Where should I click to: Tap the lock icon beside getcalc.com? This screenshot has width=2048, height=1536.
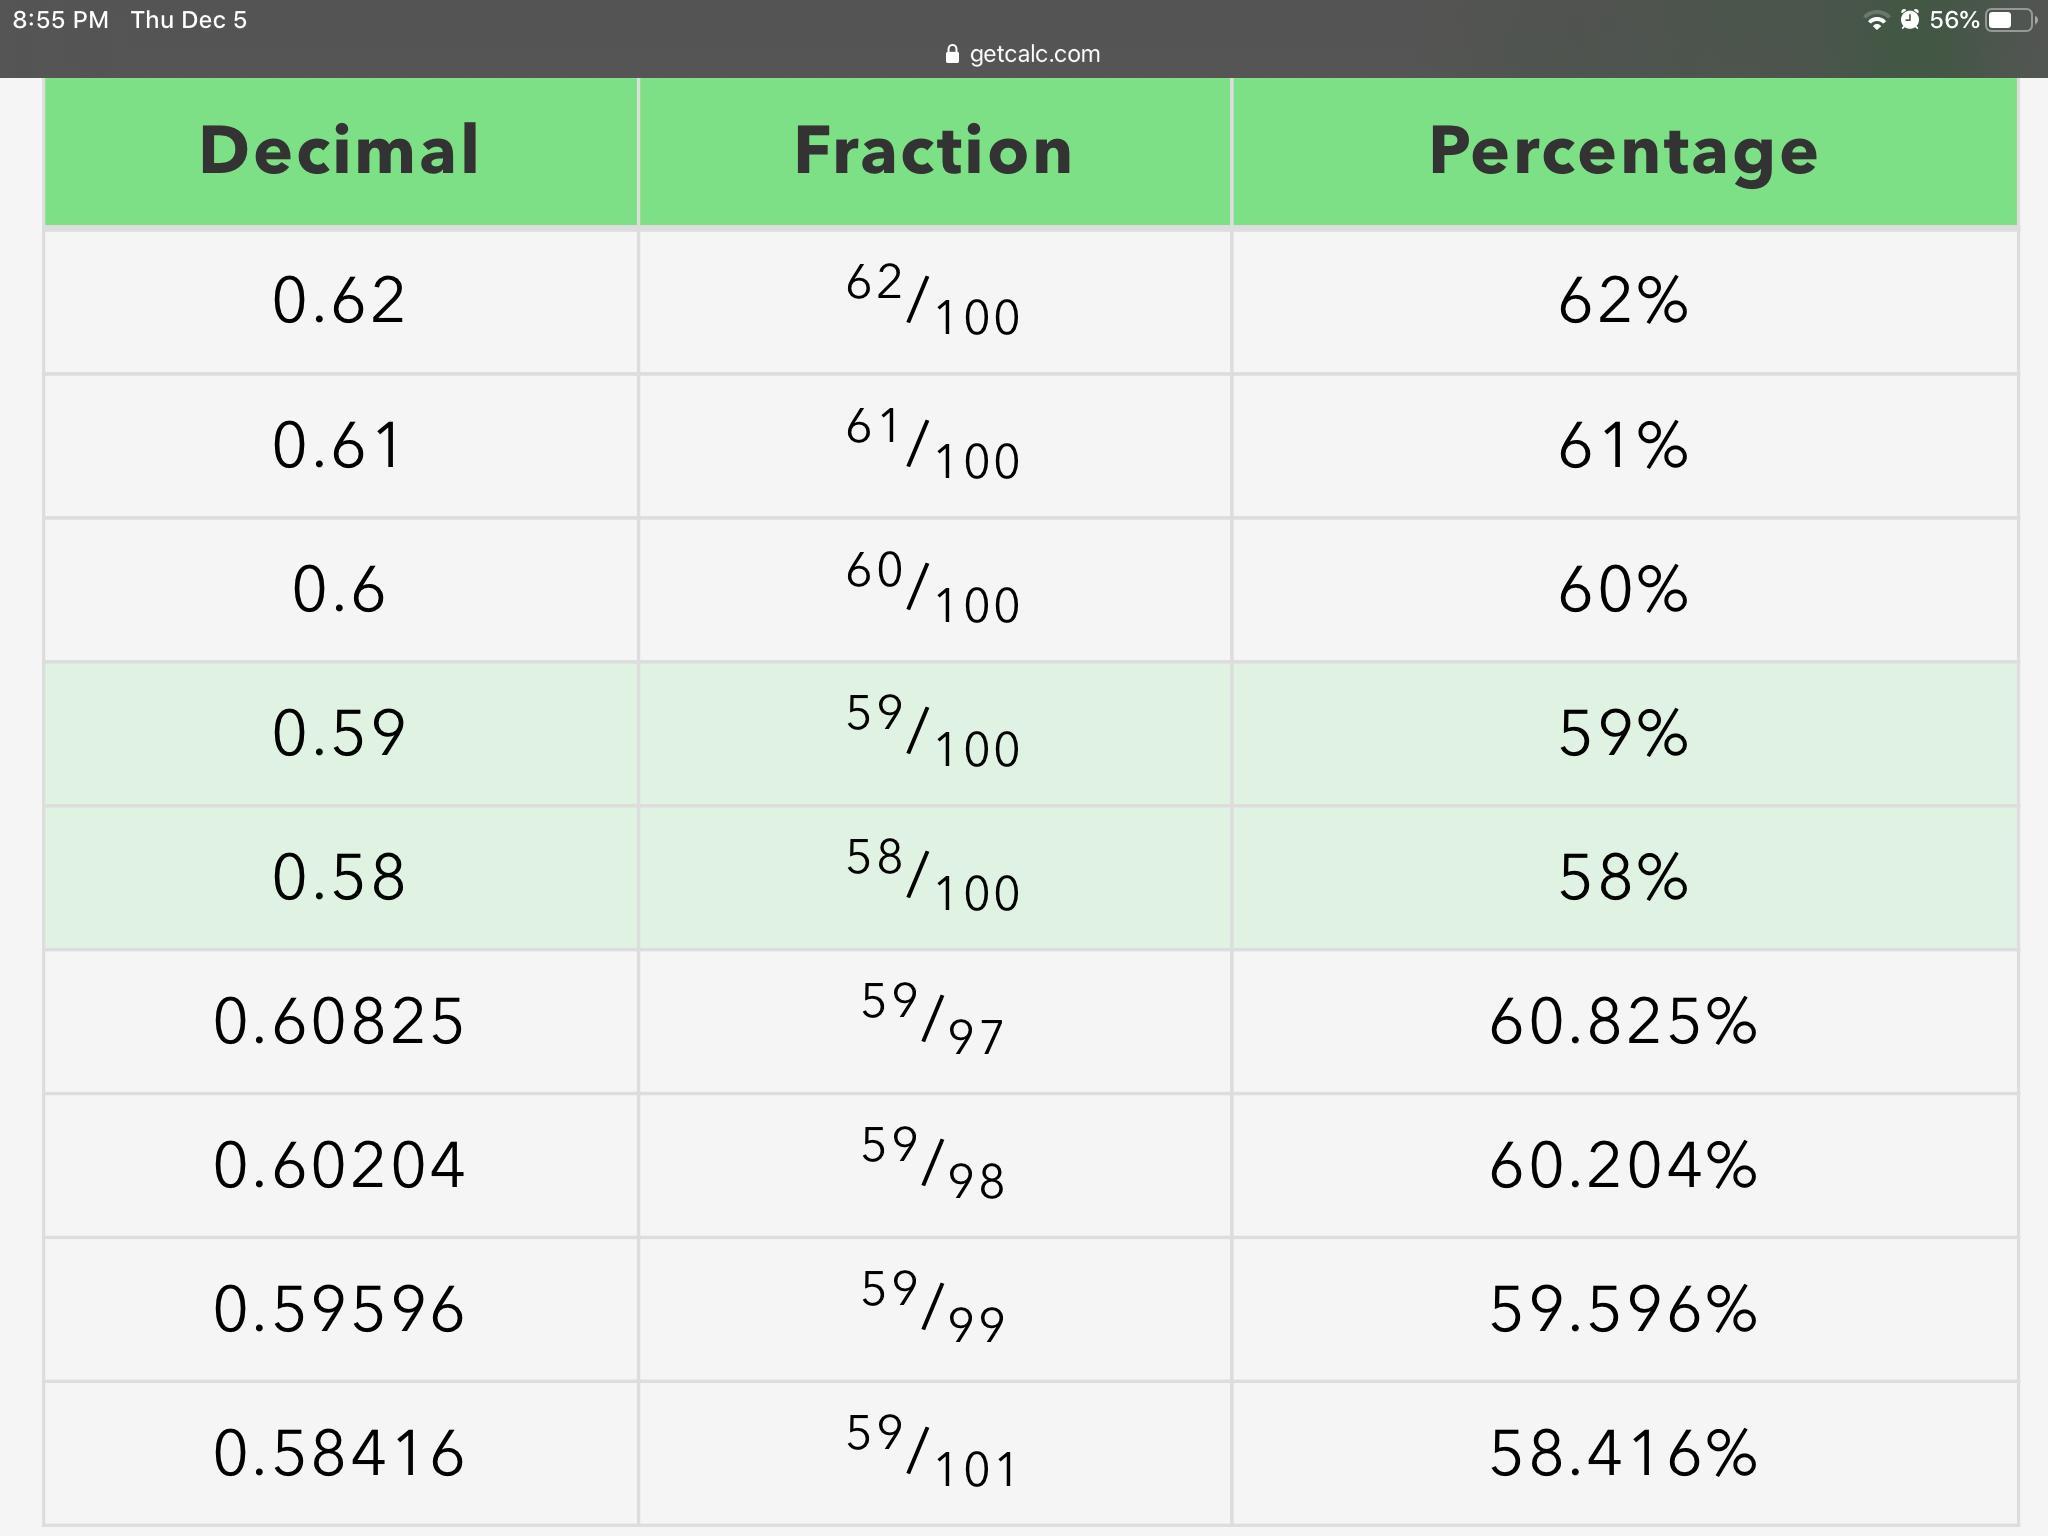click(x=952, y=54)
